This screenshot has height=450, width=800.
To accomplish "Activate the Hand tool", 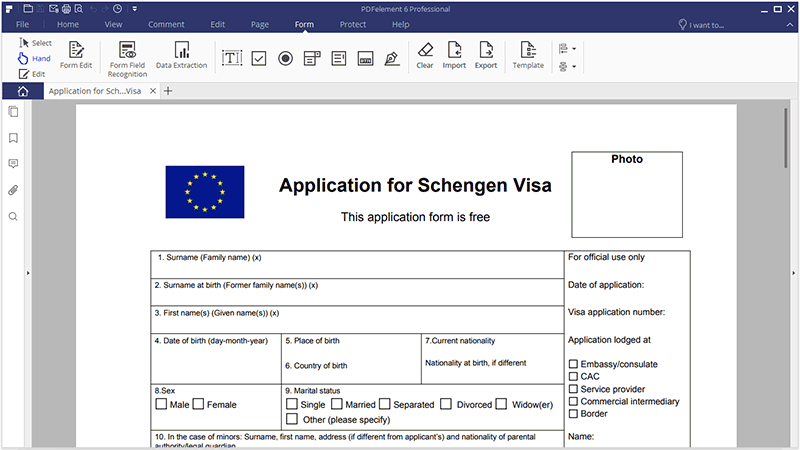I will (x=34, y=59).
